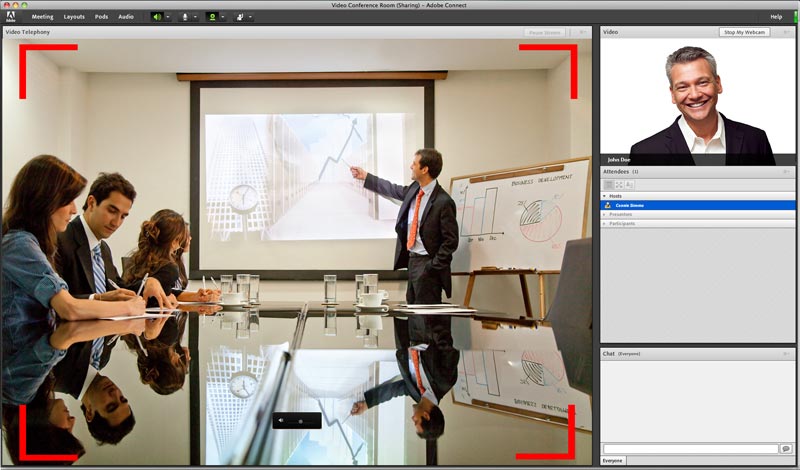The image size is (800, 470).
Task: Click the Pause Stream button
Action: click(x=544, y=32)
